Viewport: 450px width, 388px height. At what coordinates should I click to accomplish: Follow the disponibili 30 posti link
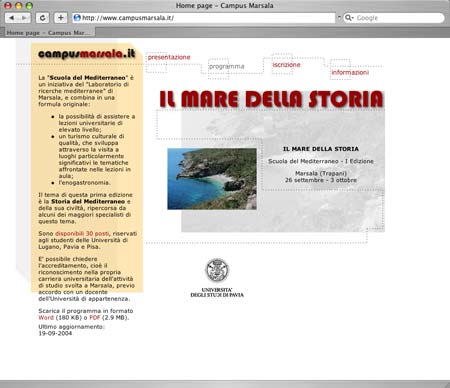[x=82, y=234]
